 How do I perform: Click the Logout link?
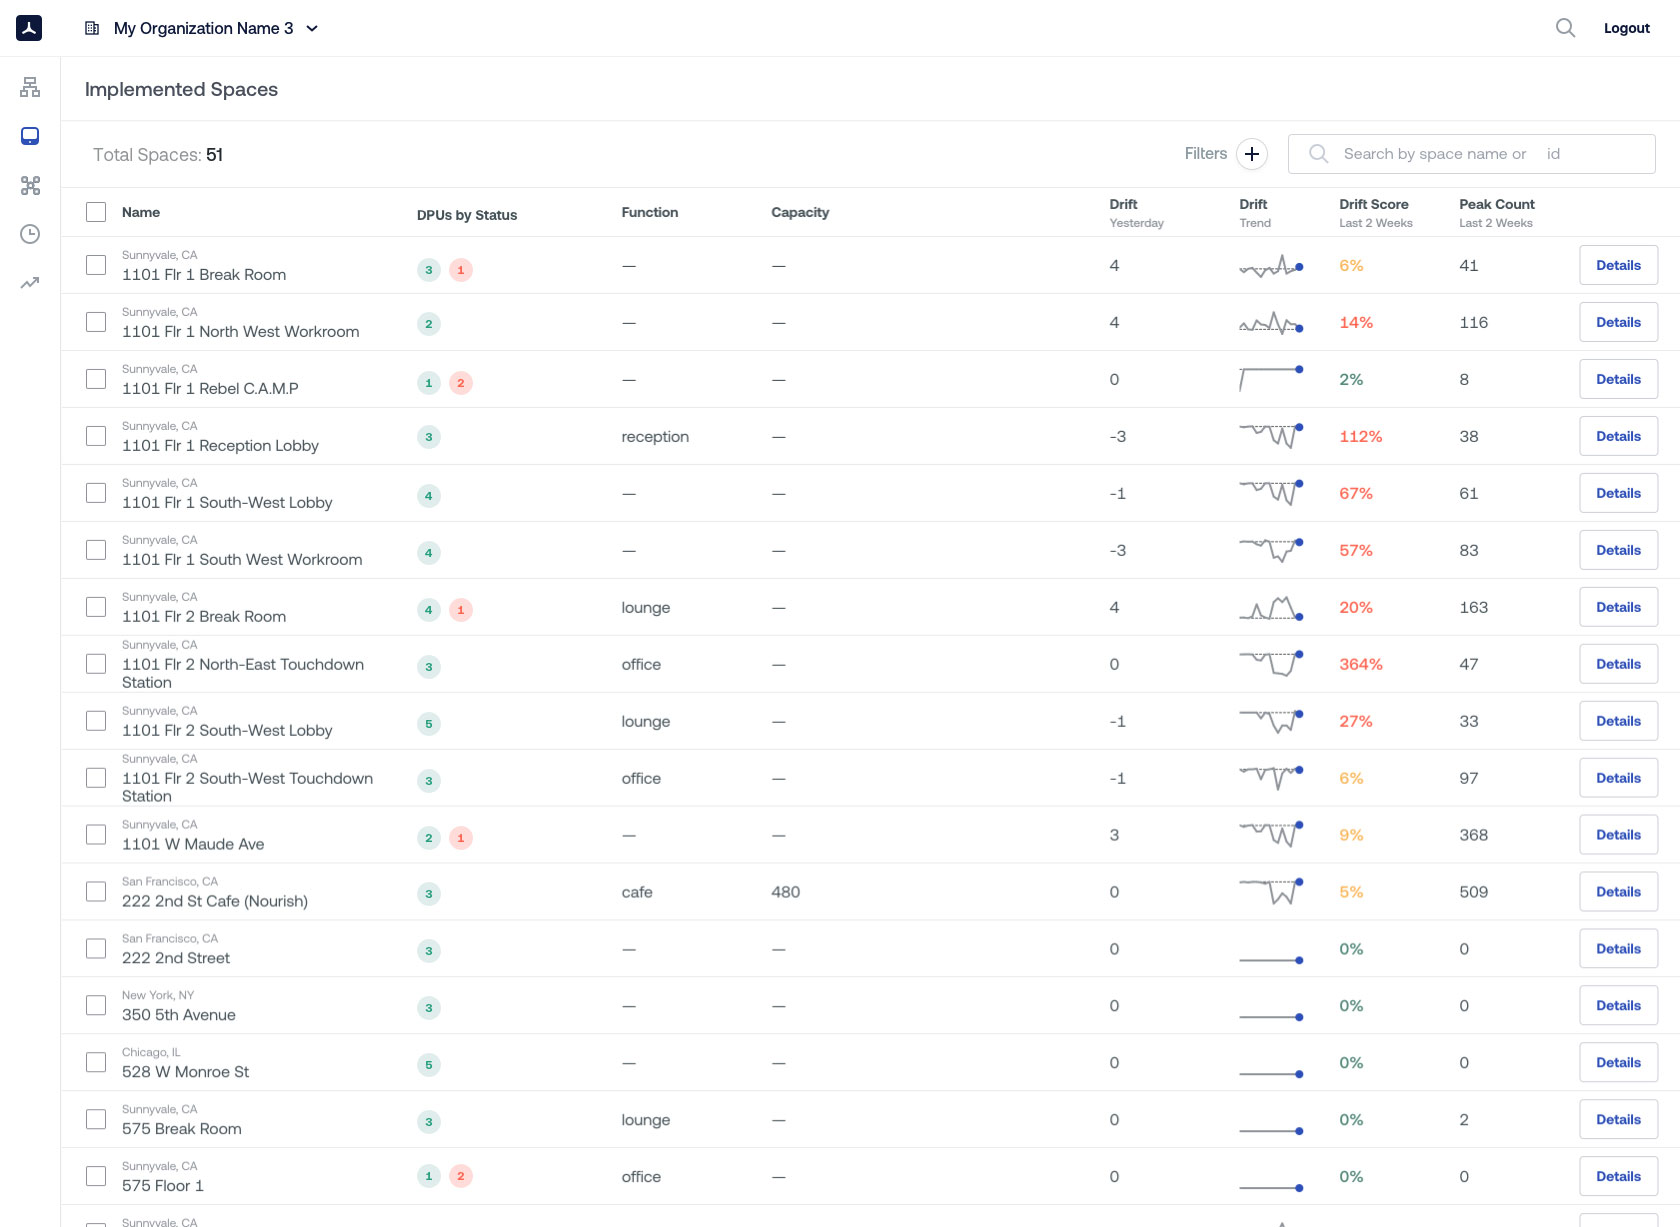pyautogui.click(x=1626, y=28)
